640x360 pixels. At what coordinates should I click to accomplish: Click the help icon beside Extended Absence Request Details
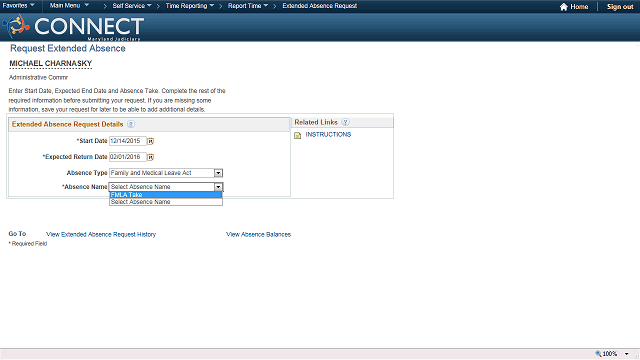(x=131, y=124)
